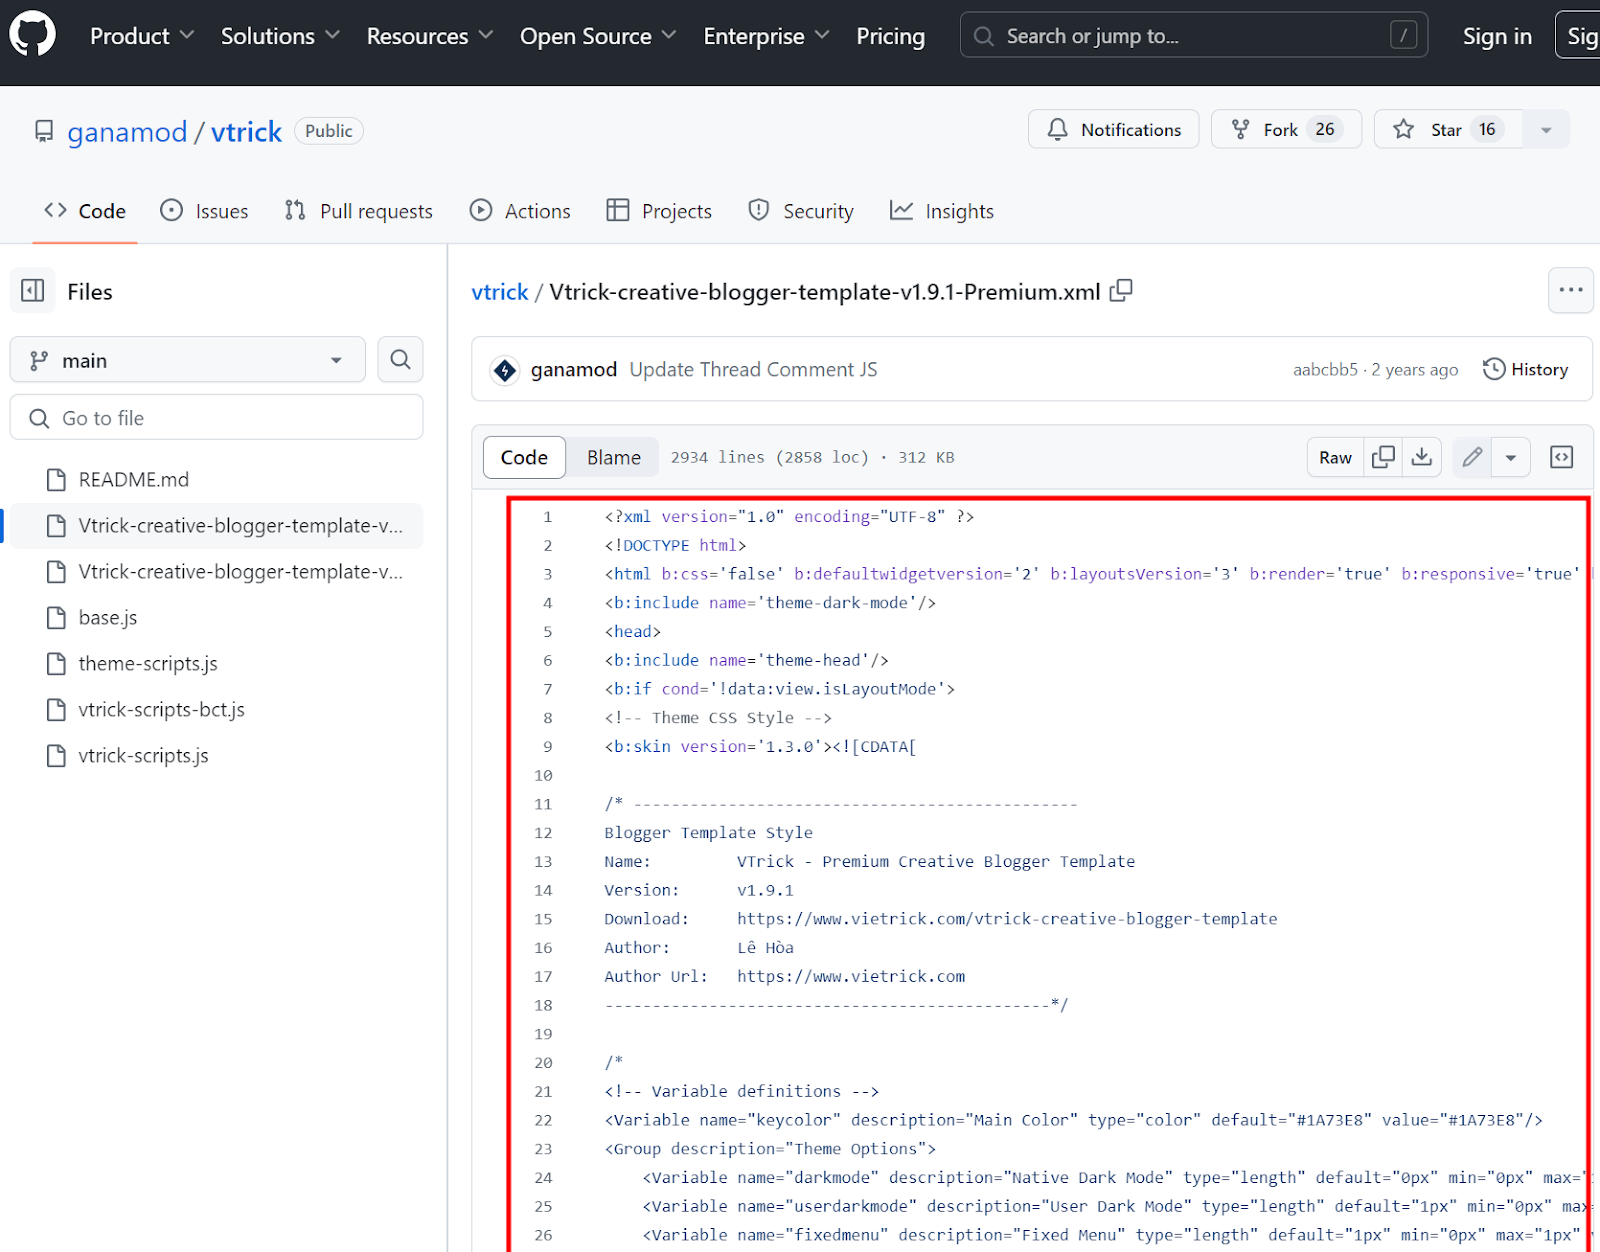Open the Projects tab

point(659,211)
